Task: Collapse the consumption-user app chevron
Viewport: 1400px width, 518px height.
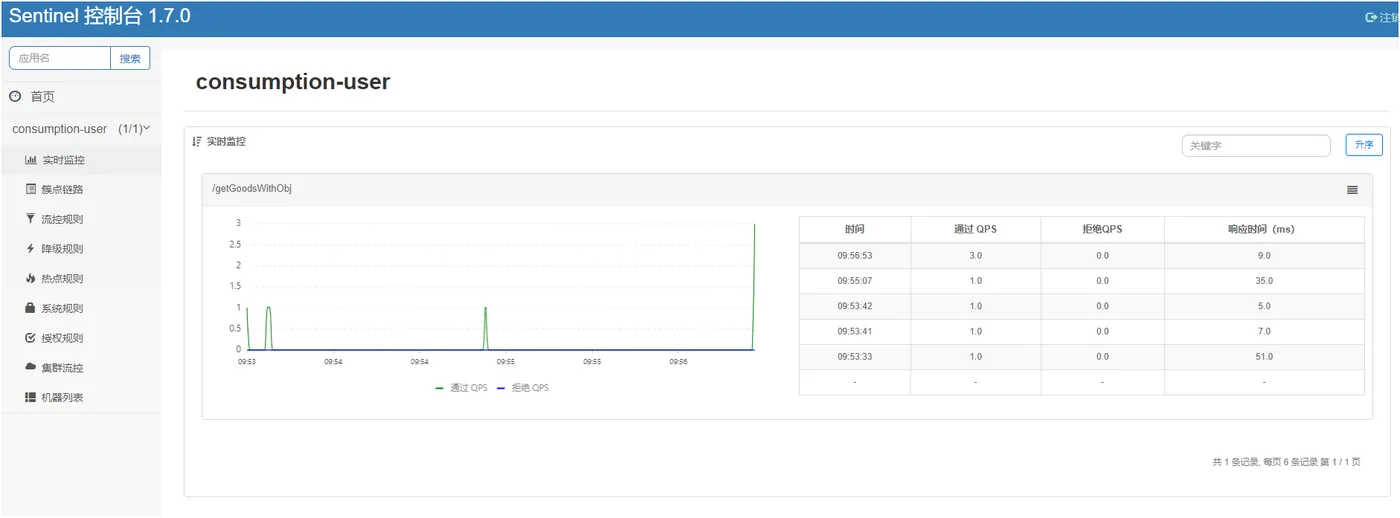Action: 147,128
